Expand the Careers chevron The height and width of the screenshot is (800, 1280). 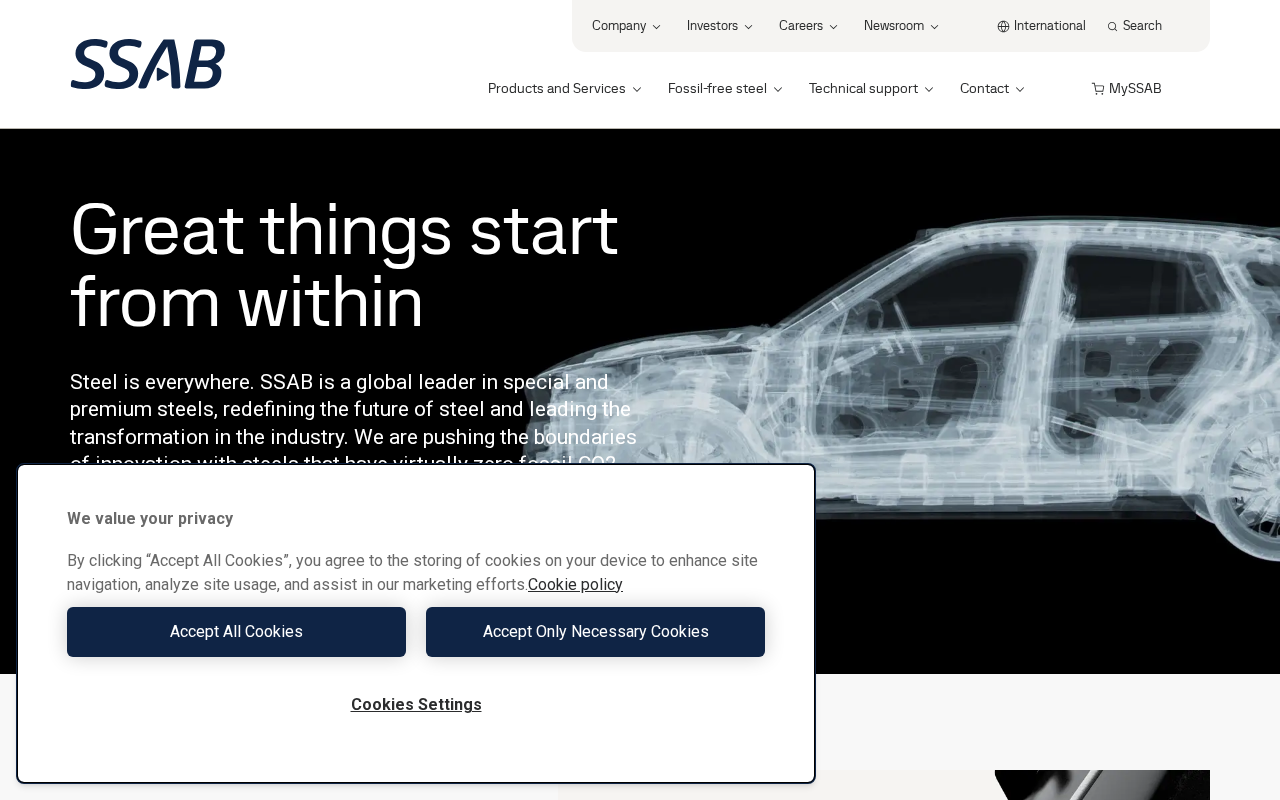coord(833,27)
